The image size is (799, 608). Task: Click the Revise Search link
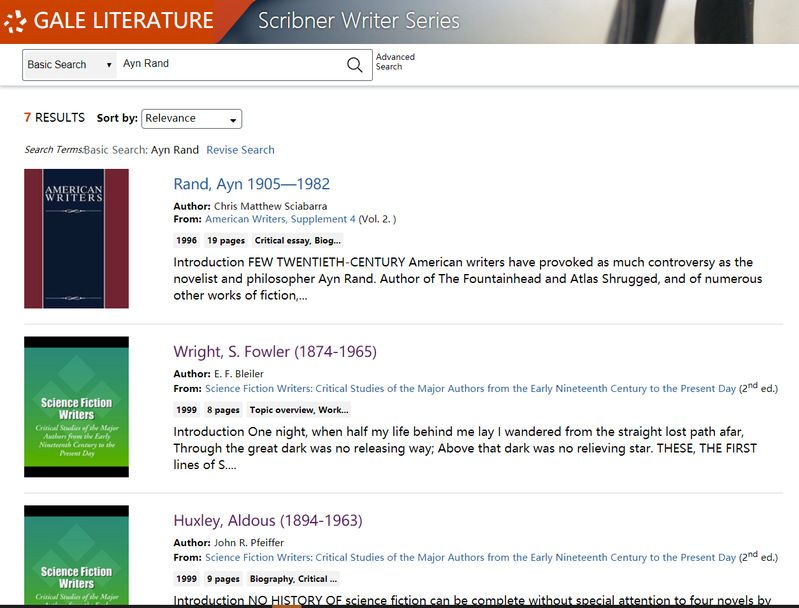click(240, 150)
